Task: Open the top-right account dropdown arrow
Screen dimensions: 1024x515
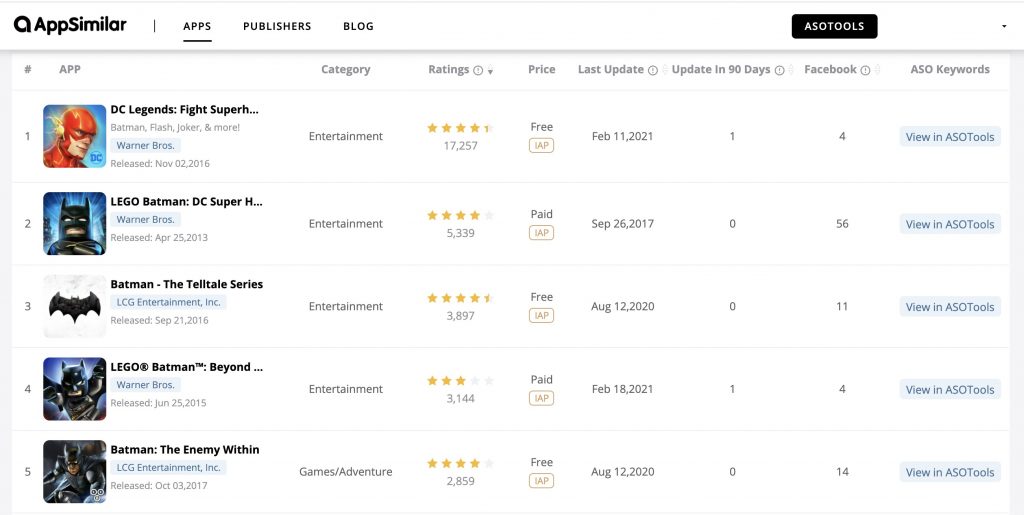Action: pyautogui.click(x=1004, y=27)
